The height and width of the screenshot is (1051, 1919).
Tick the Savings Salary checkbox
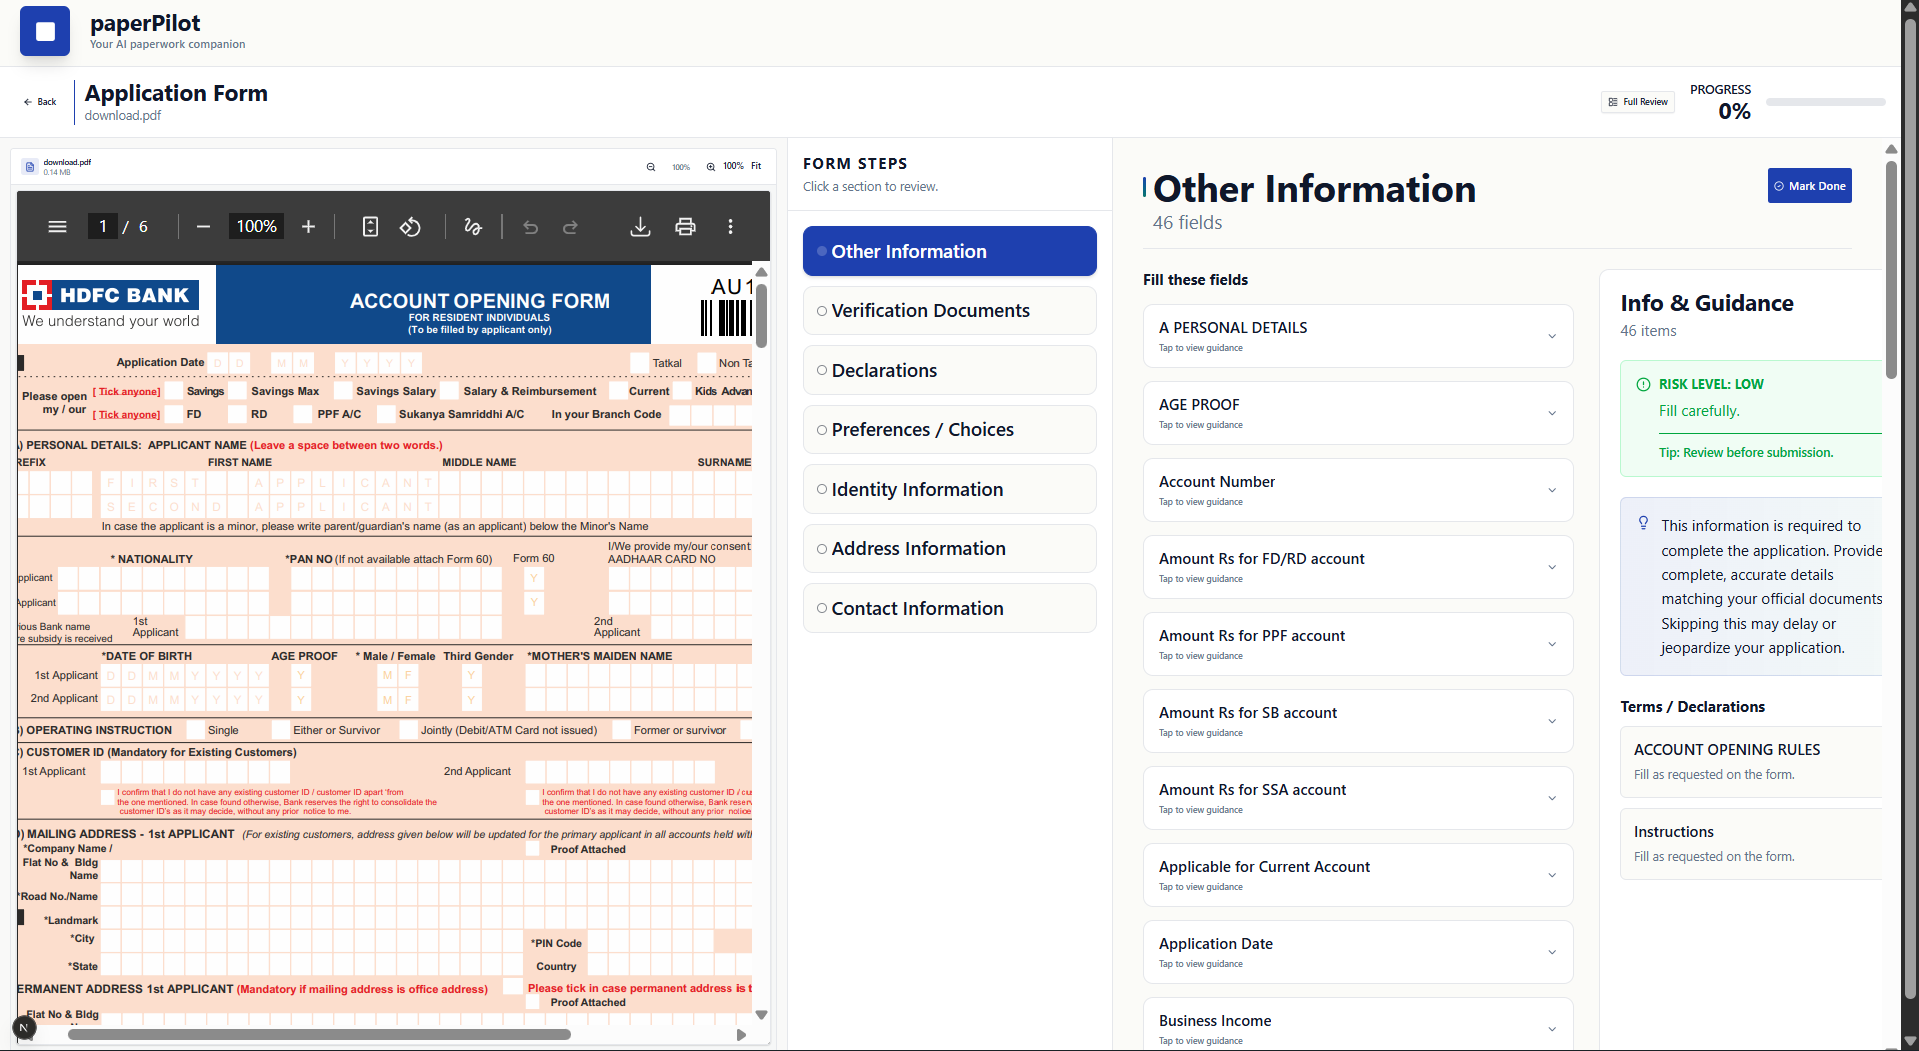(344, 391)
